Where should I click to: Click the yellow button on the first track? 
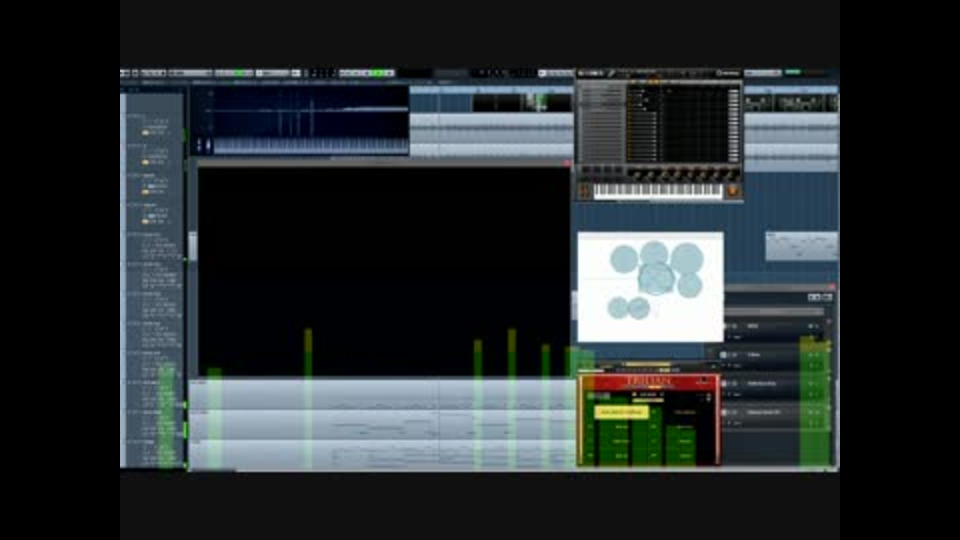coord(145,133)
